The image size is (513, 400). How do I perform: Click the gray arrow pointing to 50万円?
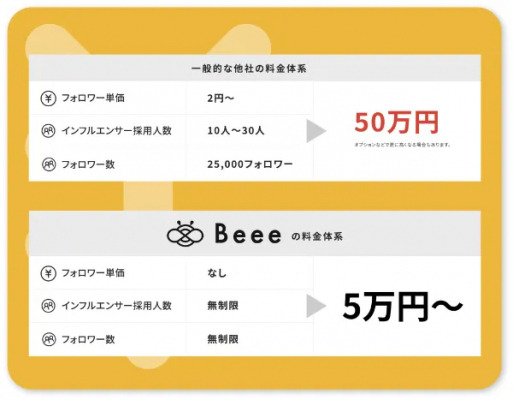click(316, 131)
